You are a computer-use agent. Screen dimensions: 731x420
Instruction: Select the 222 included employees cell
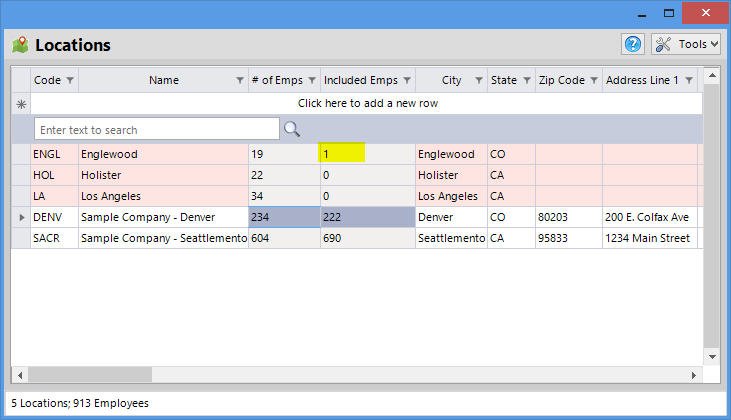click(x=368, y=217)
